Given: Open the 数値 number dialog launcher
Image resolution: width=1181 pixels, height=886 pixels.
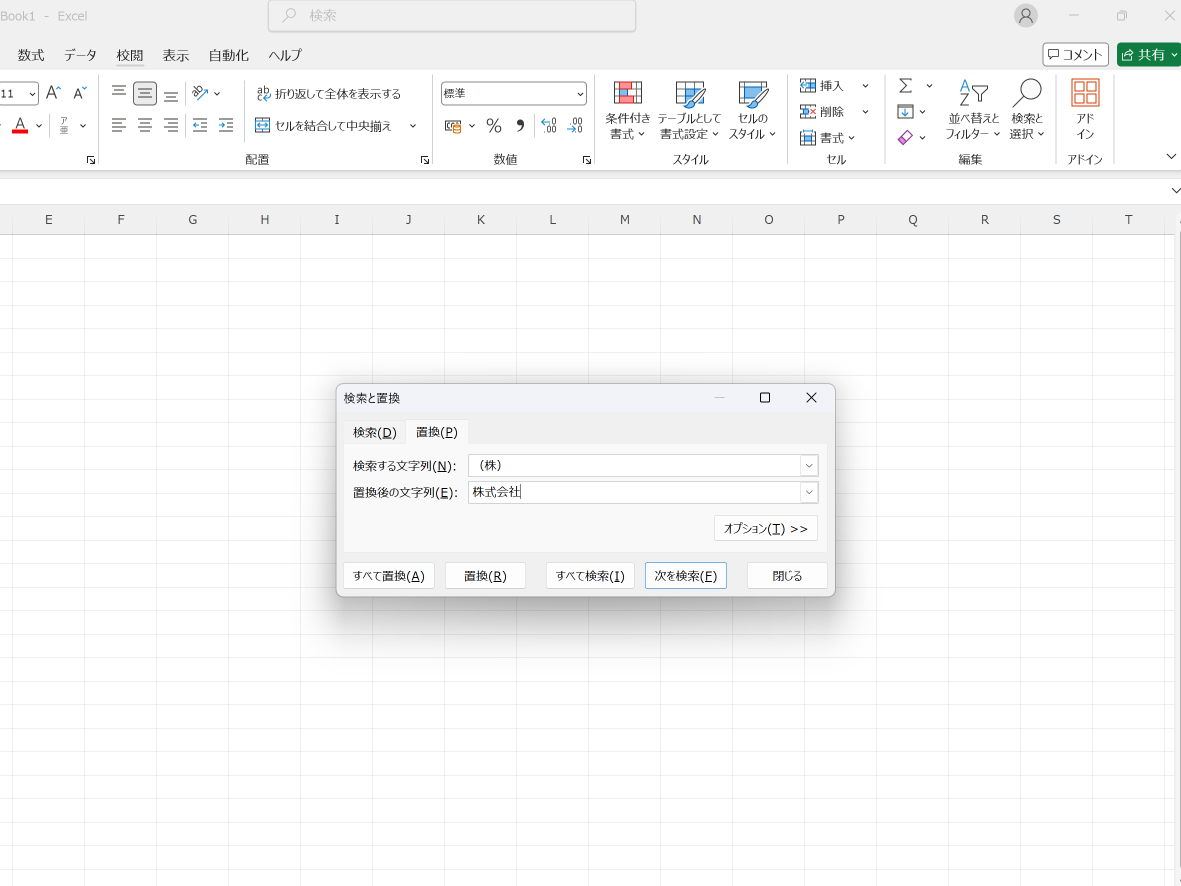Looking at the screenshot, I should [587, 160].
